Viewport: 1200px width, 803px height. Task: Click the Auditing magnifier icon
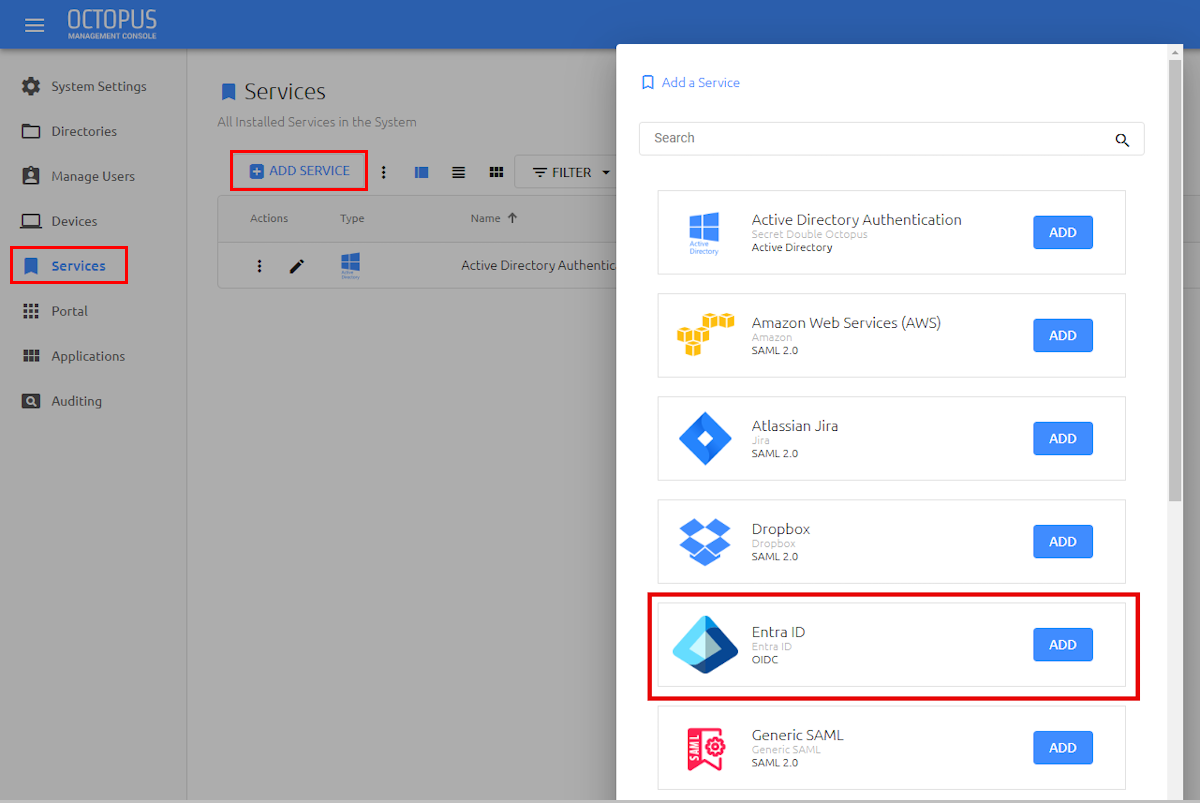coord(31,401)
